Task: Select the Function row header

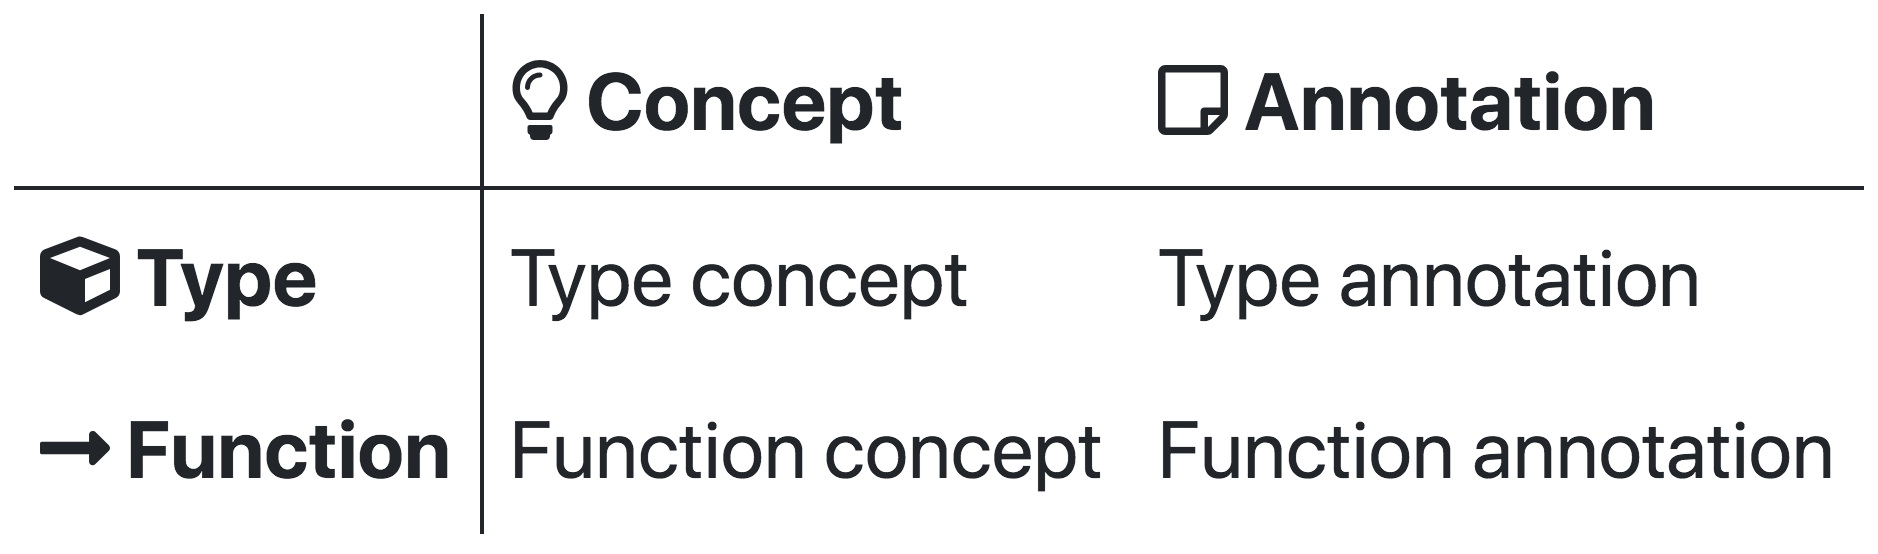Action: 244,451
